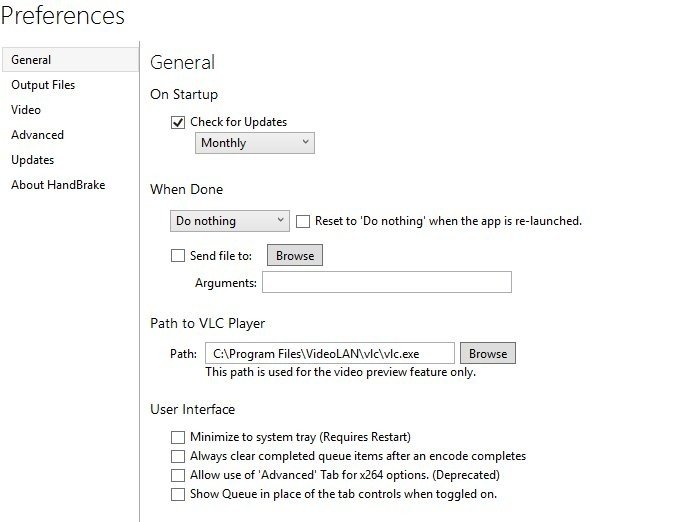
Task: Click Browse next to Send file to
Action: pyautogui.click(x=295, y=256)
